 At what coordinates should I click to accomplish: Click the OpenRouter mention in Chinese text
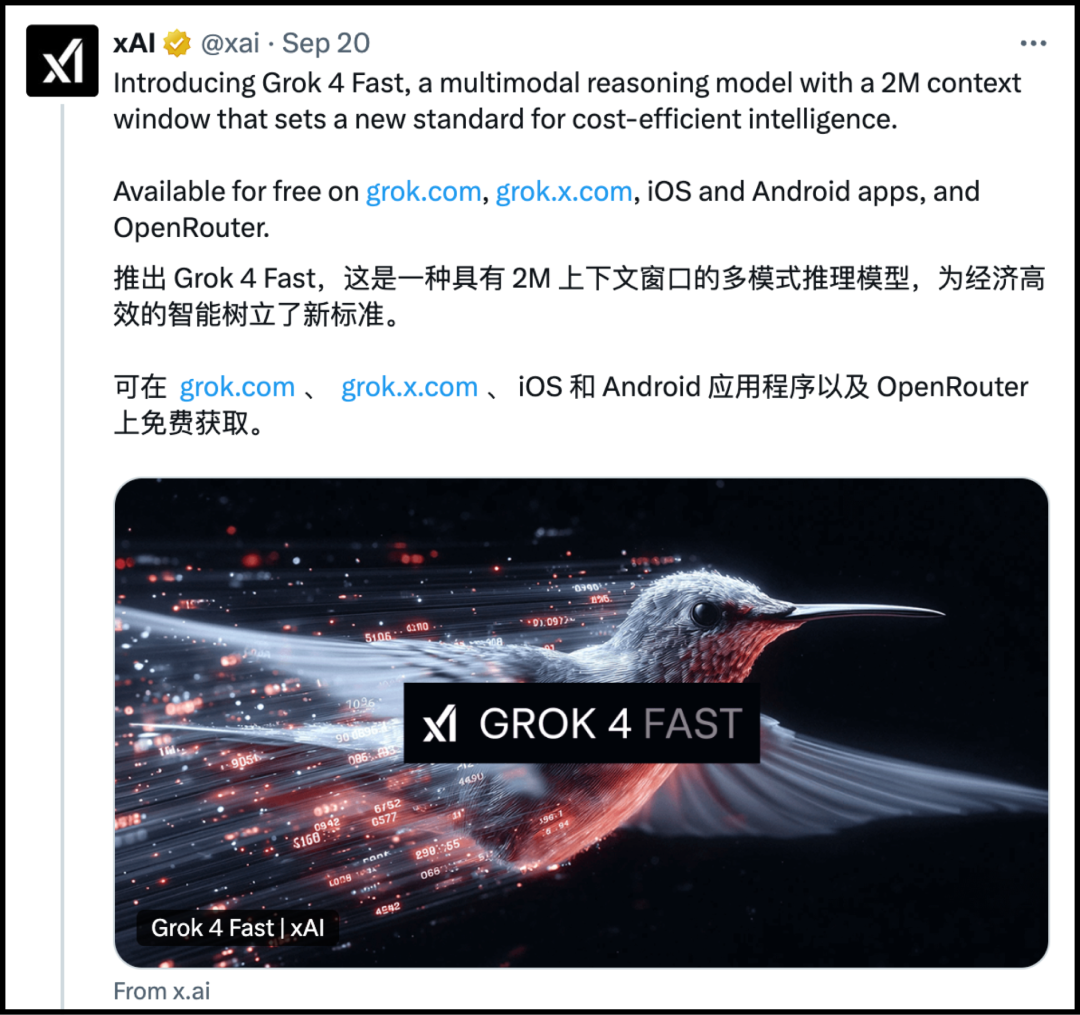click(x=952, y=387)
